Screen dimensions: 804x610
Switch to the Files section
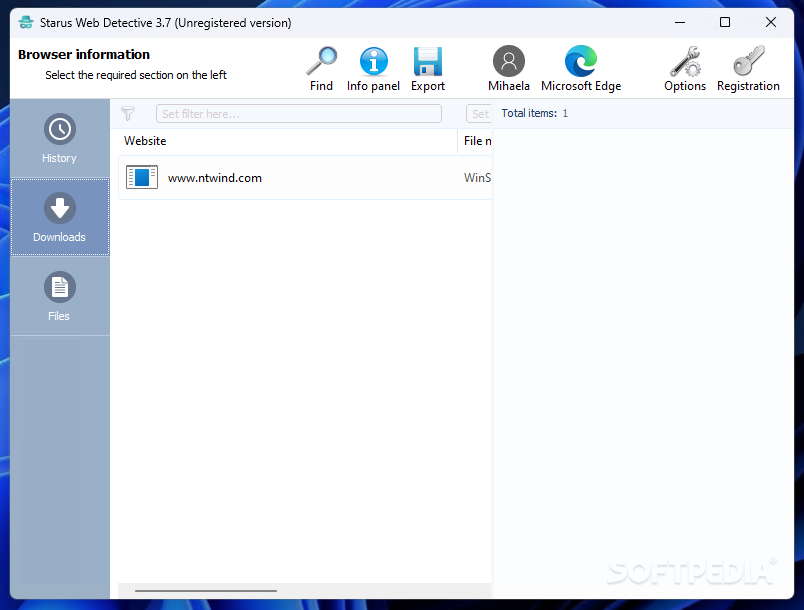[x=59, y=296]
